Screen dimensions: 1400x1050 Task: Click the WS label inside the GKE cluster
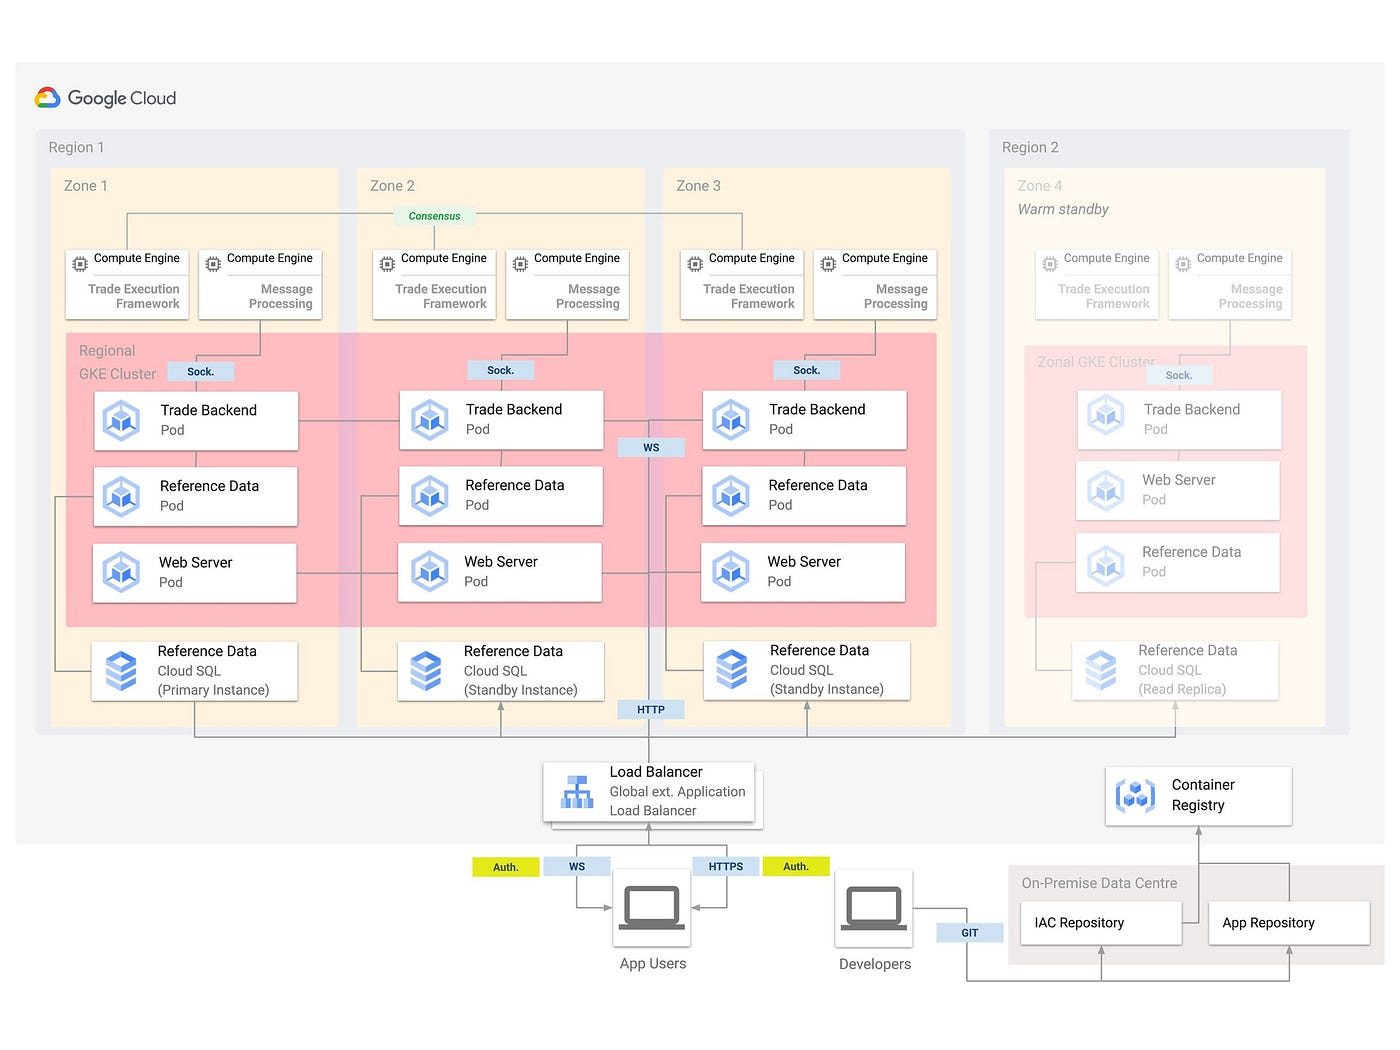(651, 448)
